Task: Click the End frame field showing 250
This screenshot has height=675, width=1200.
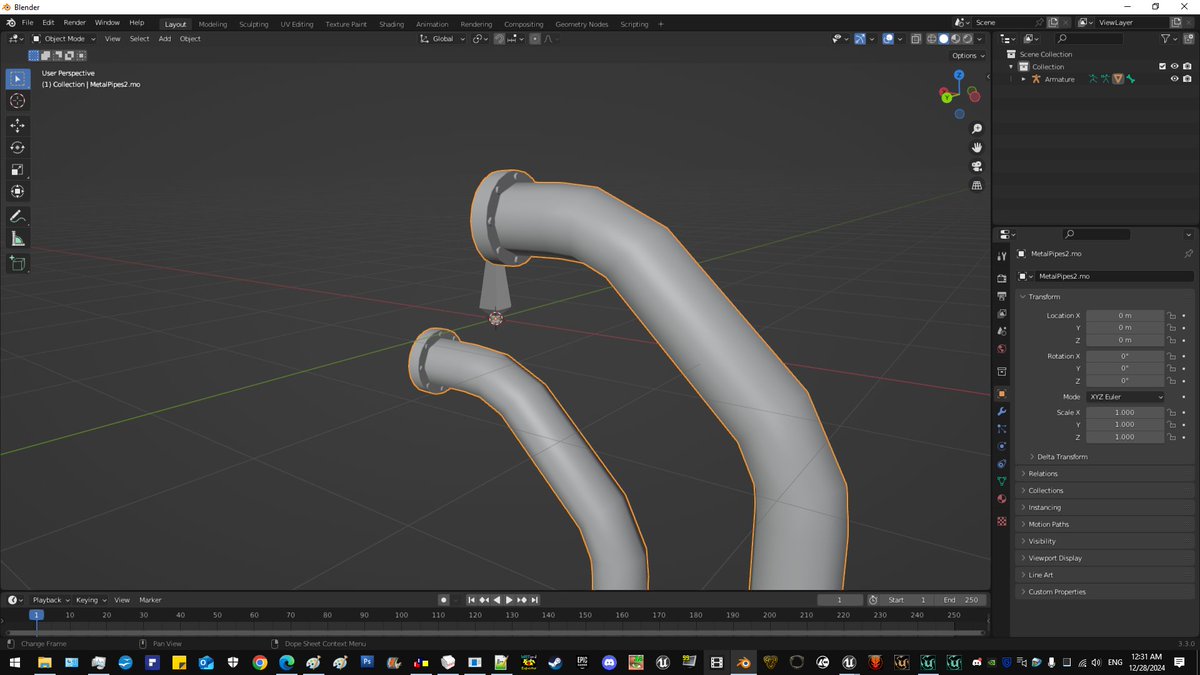Action: coord(960,600)
